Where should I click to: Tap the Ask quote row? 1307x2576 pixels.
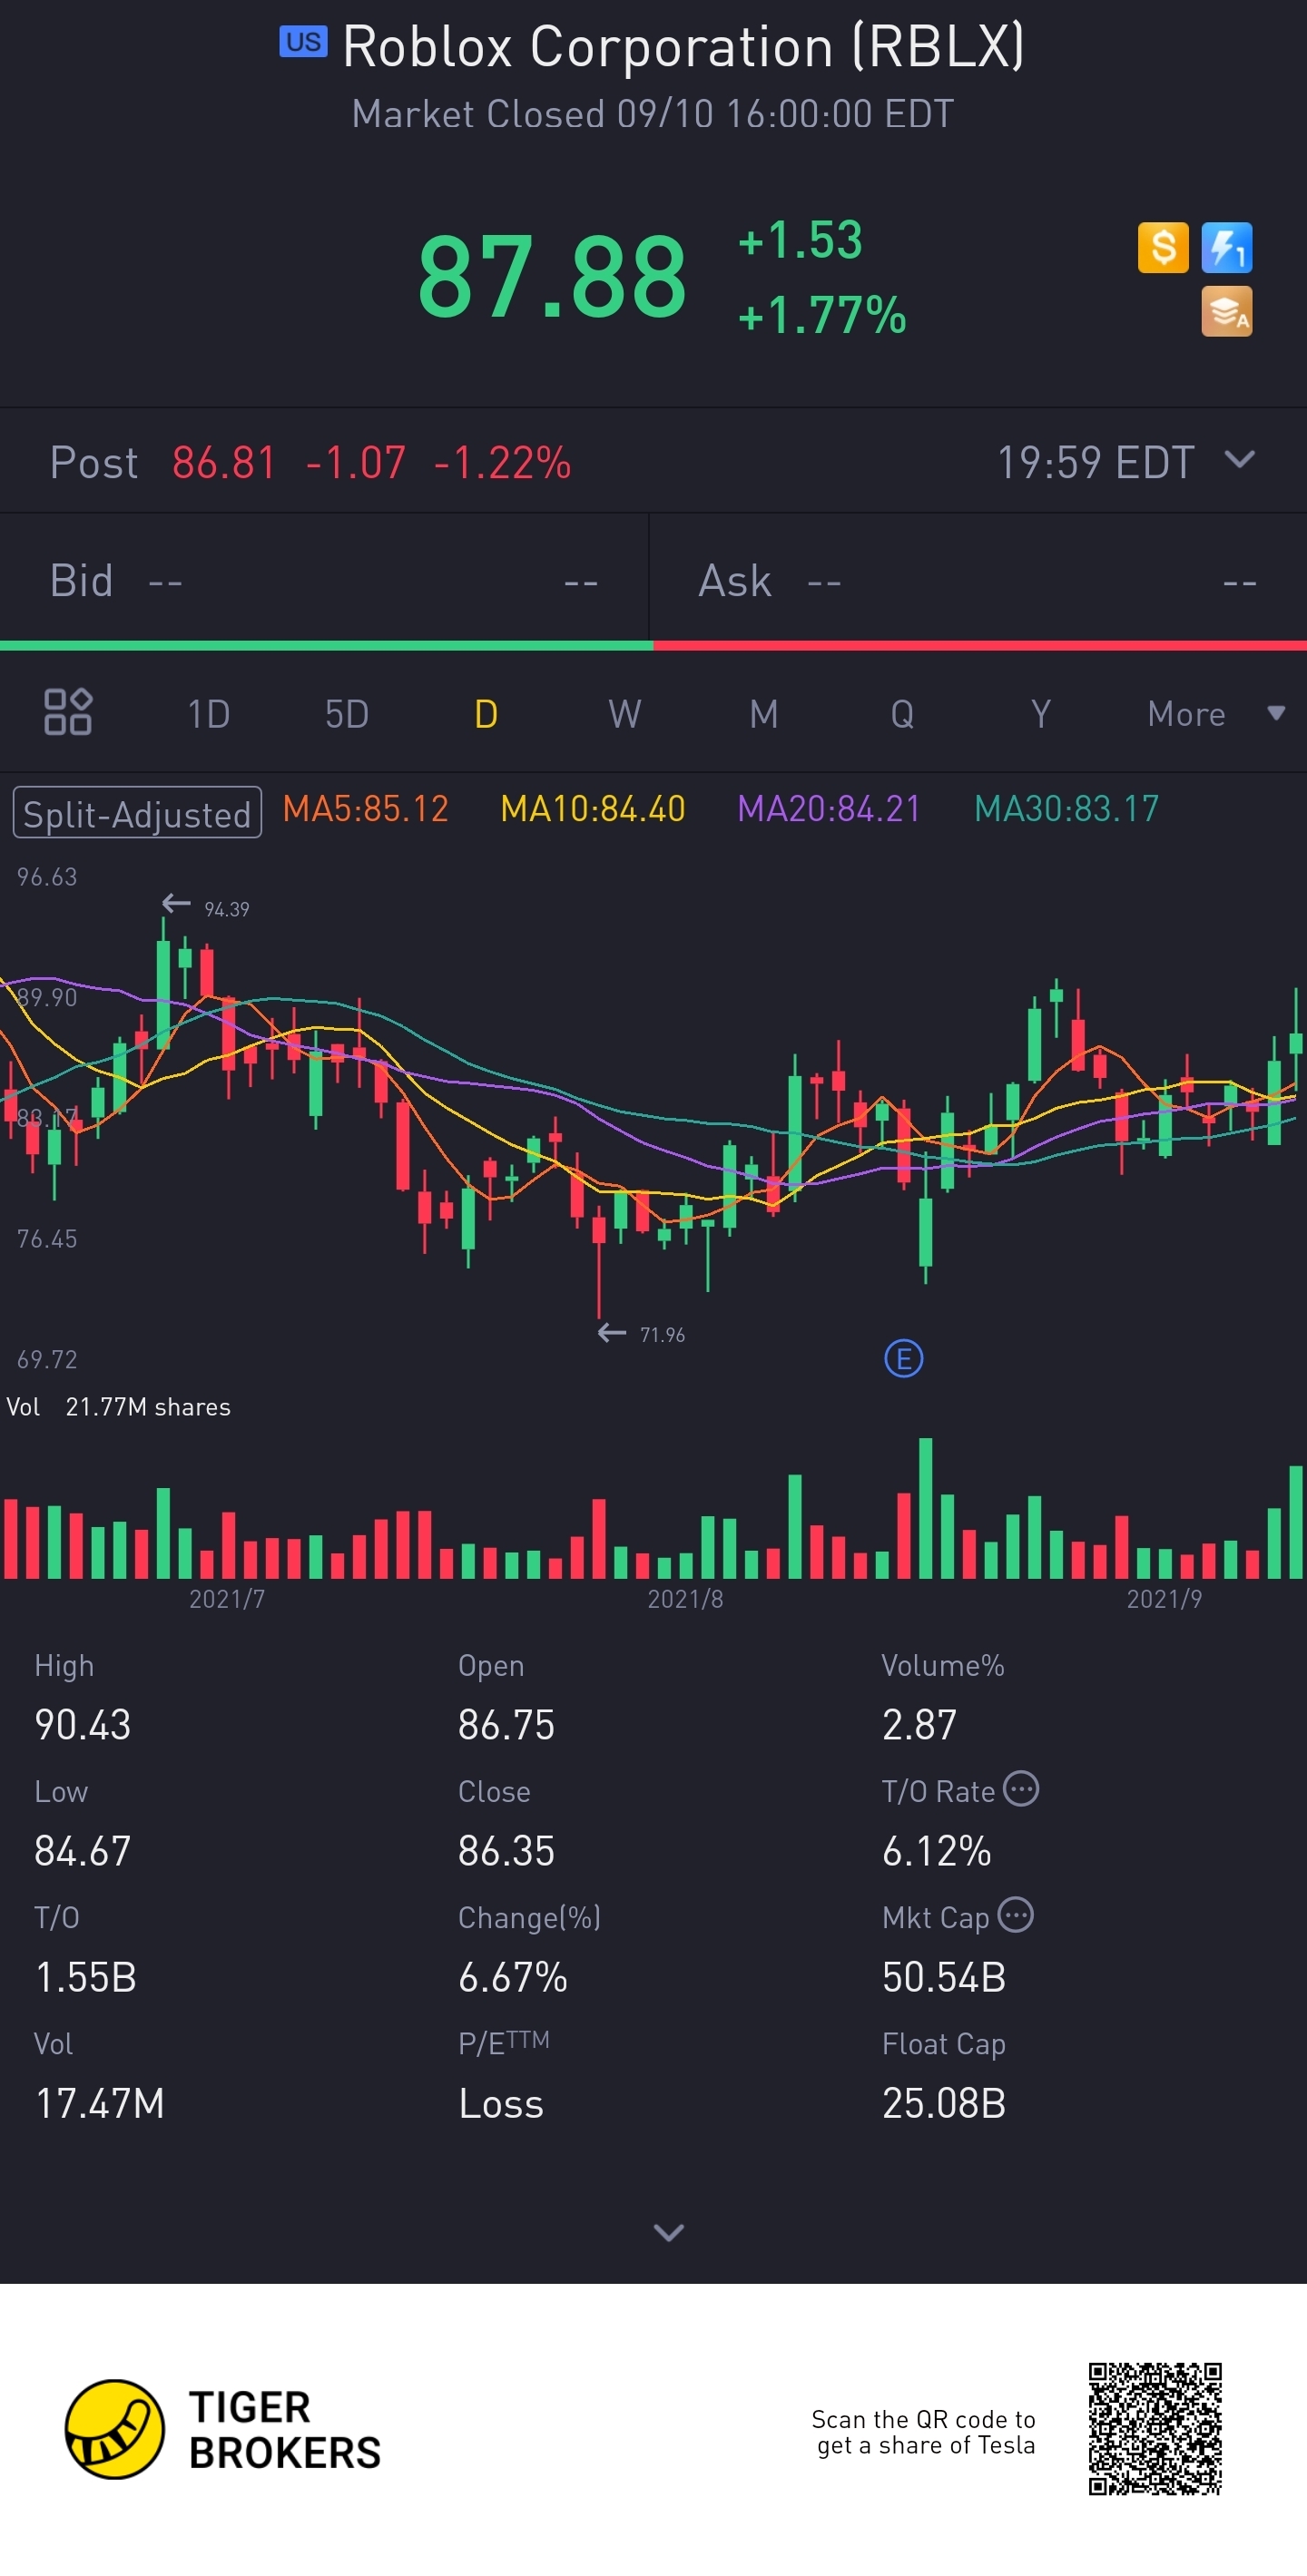click(x=978, y=580)
